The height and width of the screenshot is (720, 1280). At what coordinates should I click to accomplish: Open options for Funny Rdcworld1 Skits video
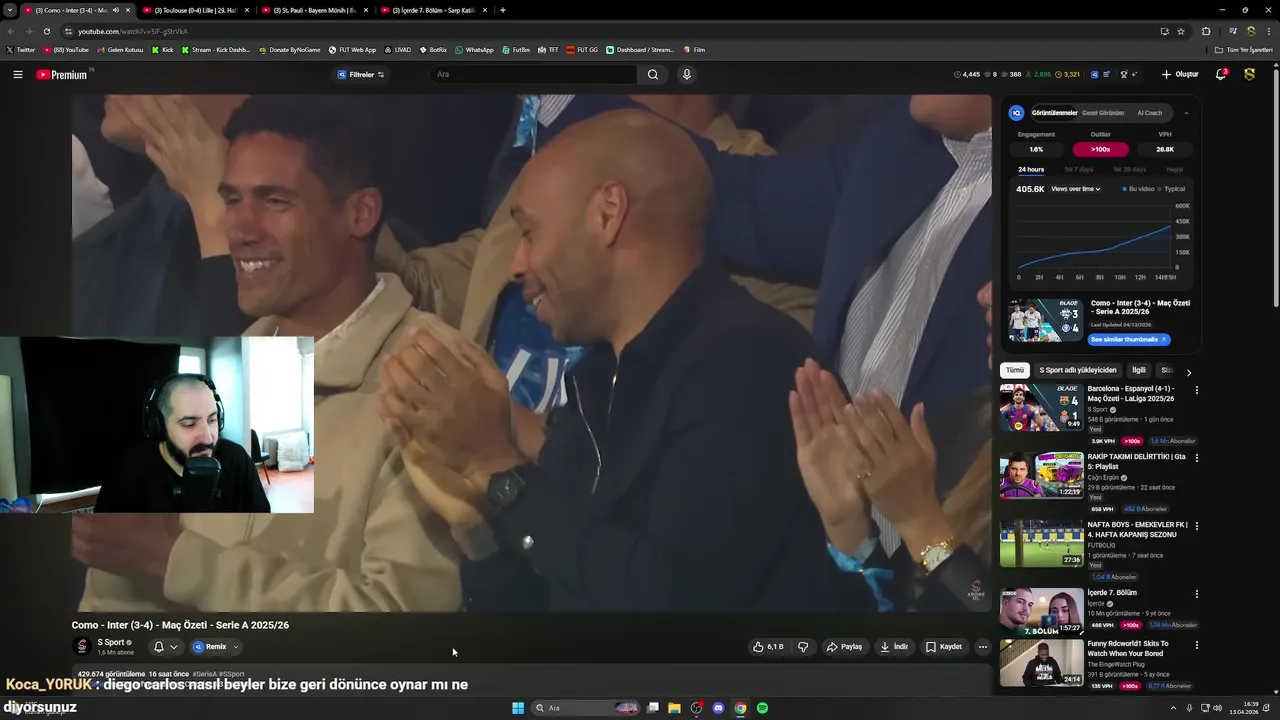1197,645
